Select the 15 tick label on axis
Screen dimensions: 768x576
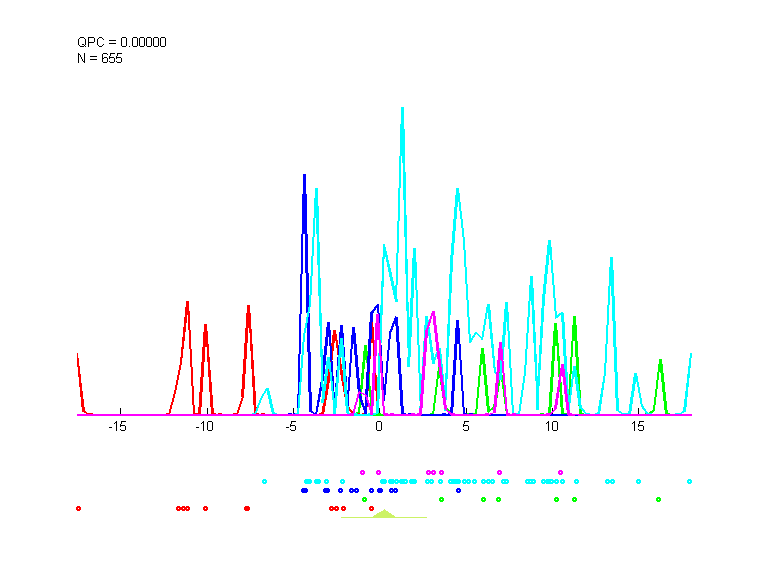coord(637,426)
